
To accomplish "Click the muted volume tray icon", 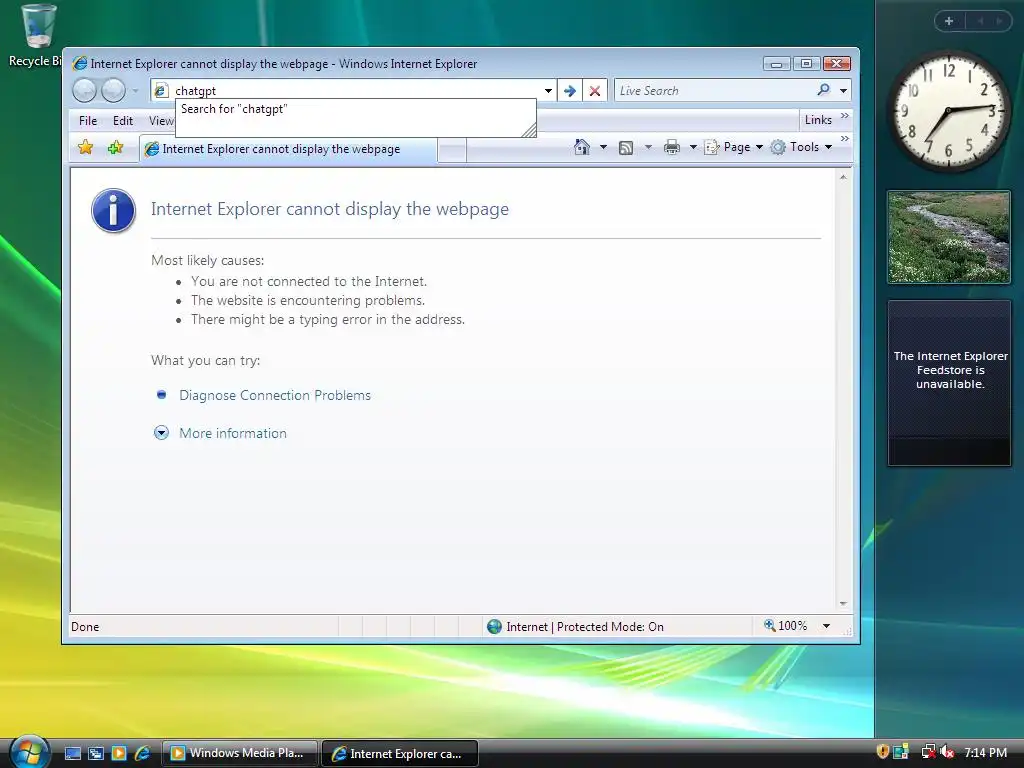I will 947,752.
